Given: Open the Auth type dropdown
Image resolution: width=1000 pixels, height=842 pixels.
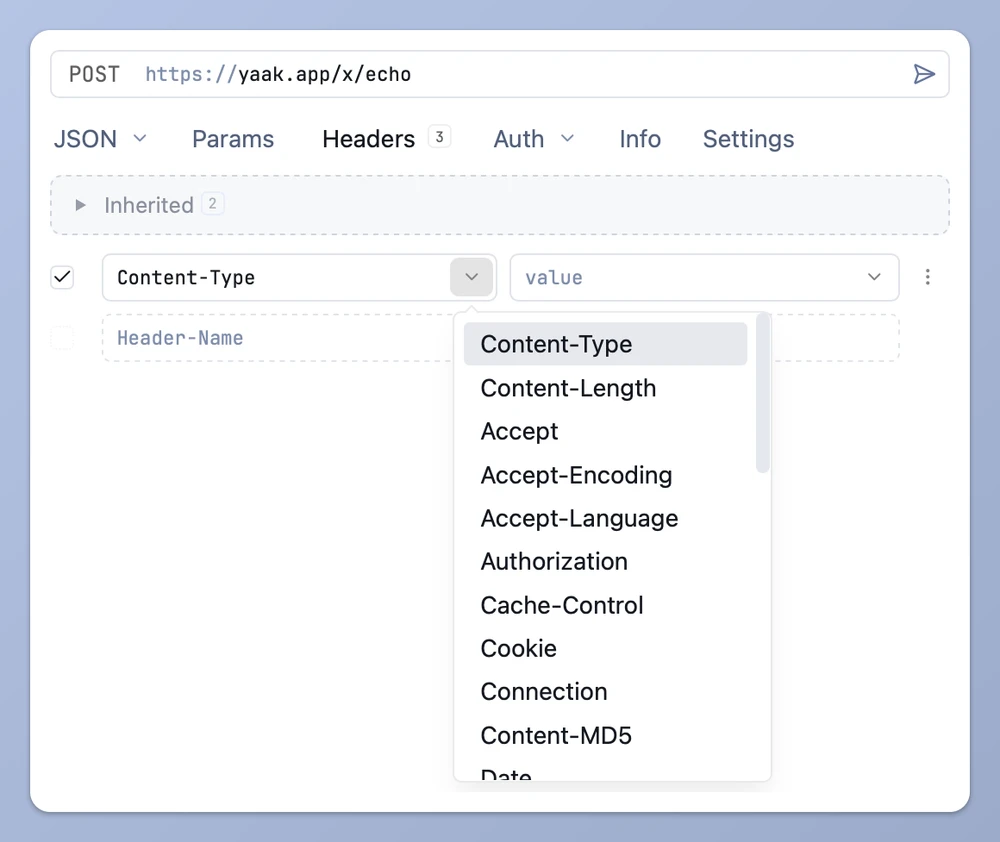Looking at the screenshot, I should 534,139.
